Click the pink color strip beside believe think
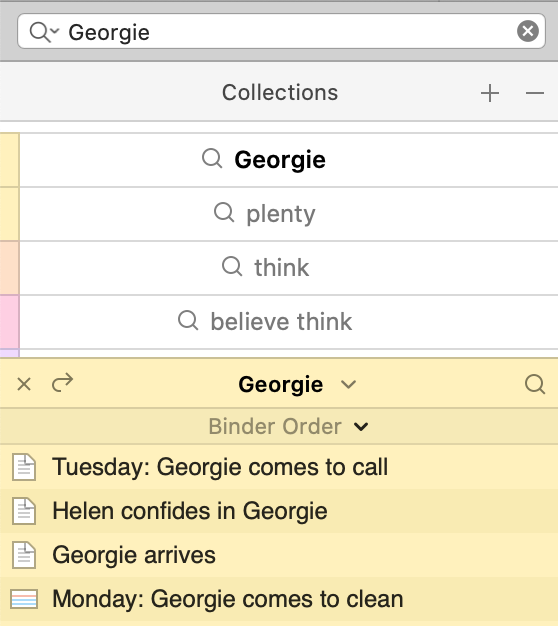The image size is (558, 626). point(10,321)
